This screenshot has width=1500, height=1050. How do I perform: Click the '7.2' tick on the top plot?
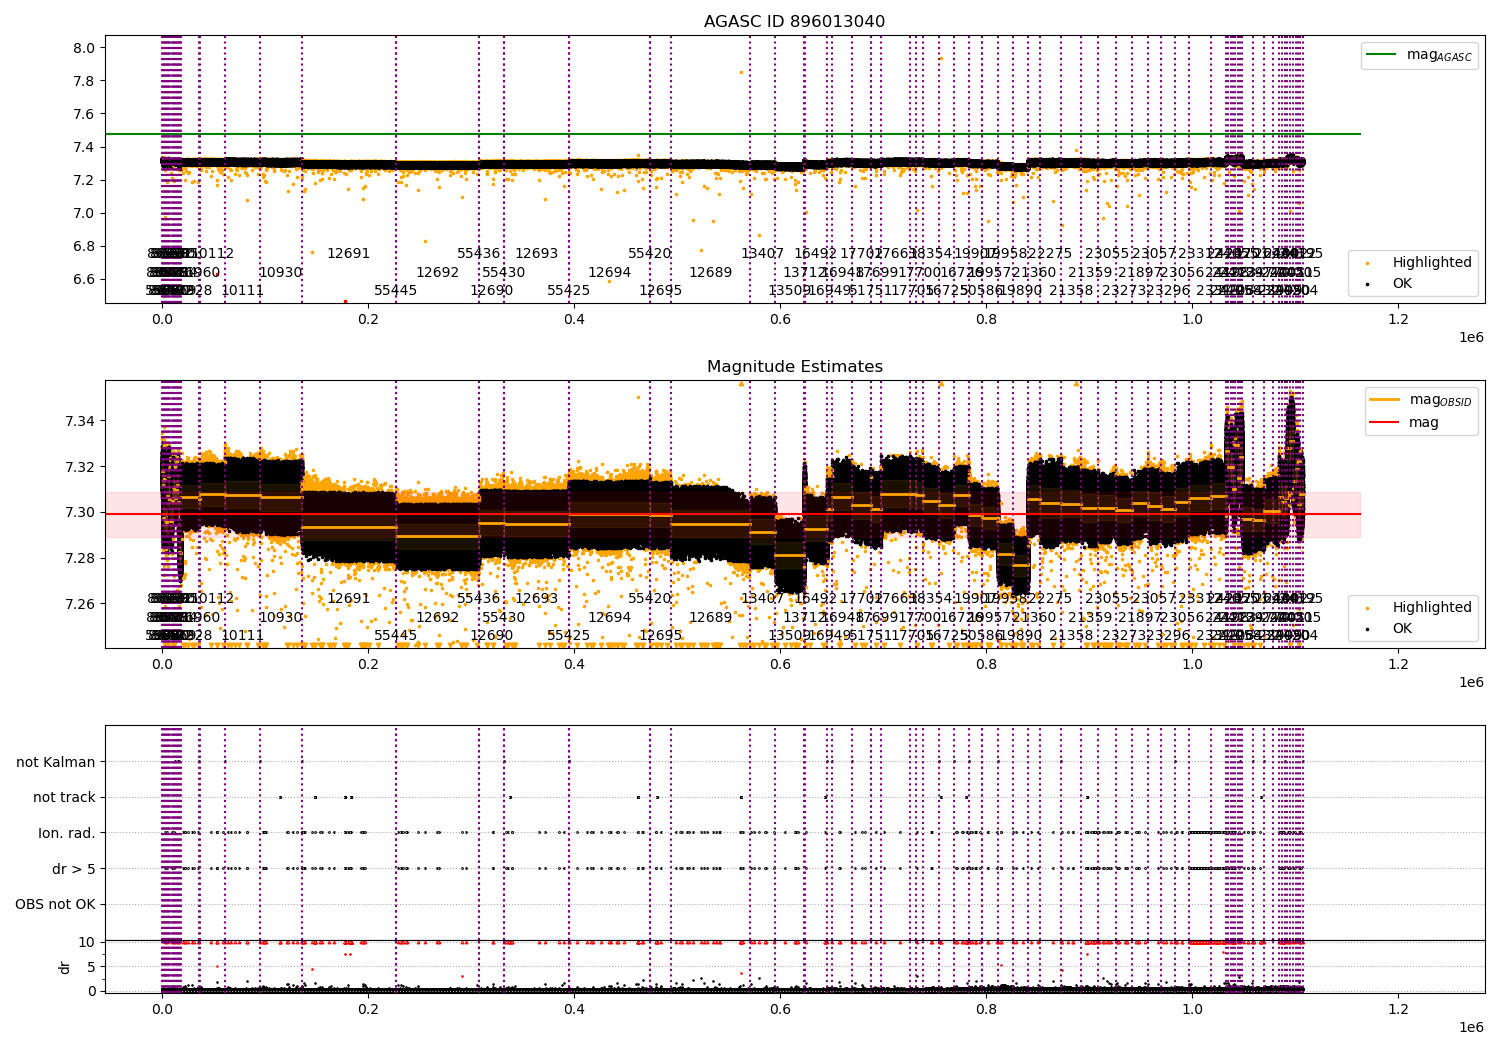84,180
